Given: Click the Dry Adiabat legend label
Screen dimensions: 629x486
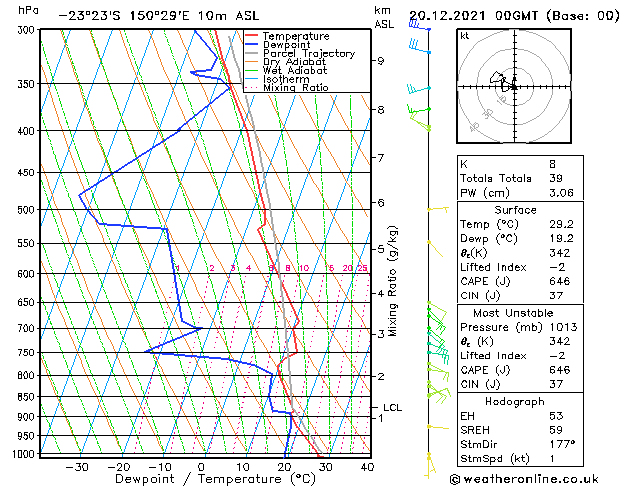Looking at the screenshot, I should coord(294,62).
